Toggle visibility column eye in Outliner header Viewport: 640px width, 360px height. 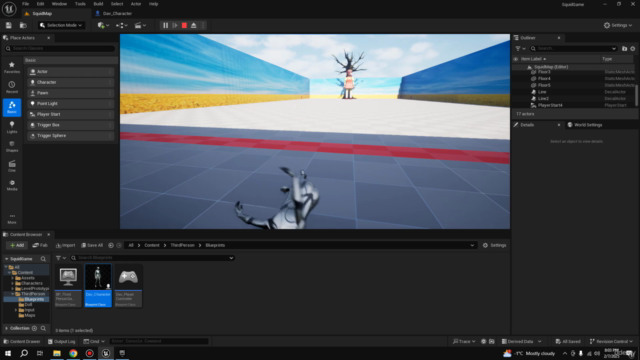pyautogui.click(x=516, y=59)
